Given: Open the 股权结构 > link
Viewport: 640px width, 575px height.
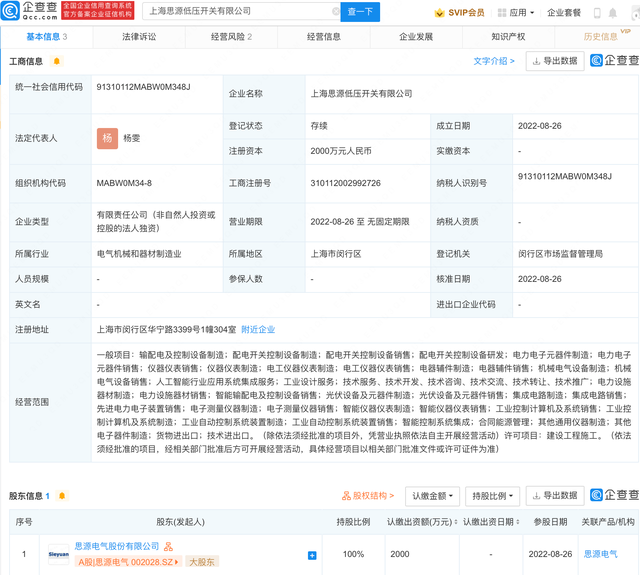Looking at the screenshot, I should point(368,496).
